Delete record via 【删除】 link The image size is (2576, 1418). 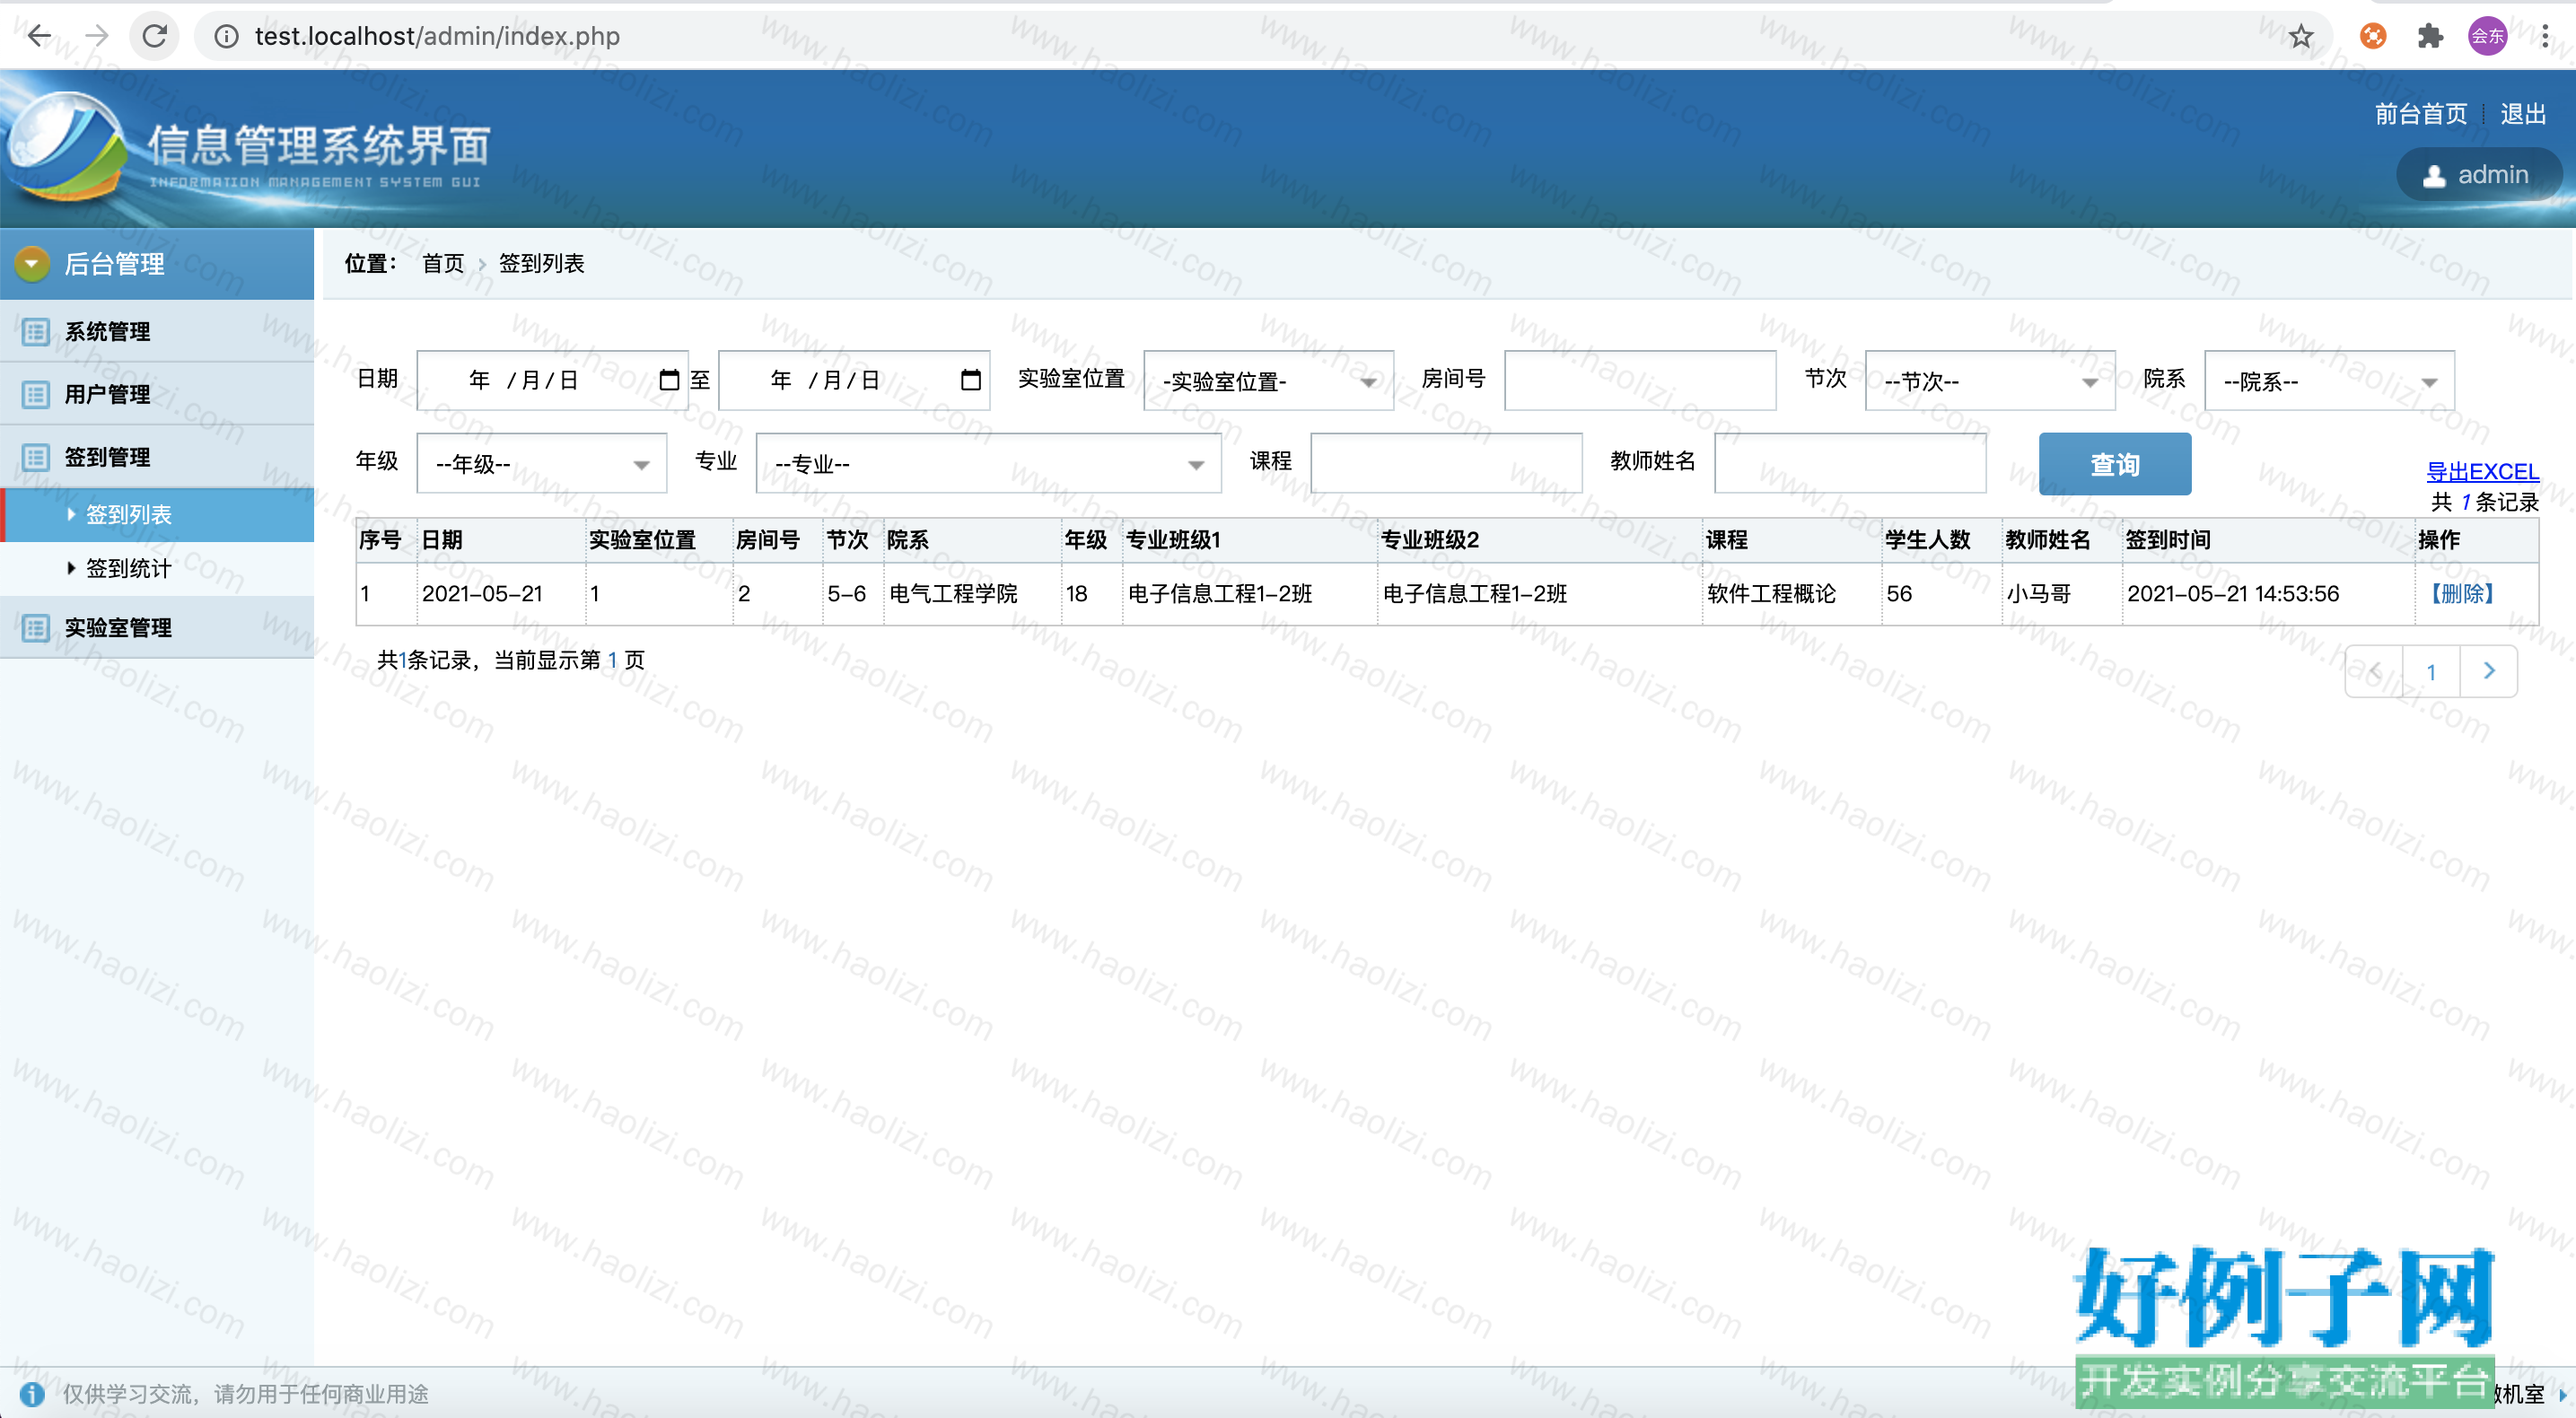pyautogui.click(x=2461, y=593)
